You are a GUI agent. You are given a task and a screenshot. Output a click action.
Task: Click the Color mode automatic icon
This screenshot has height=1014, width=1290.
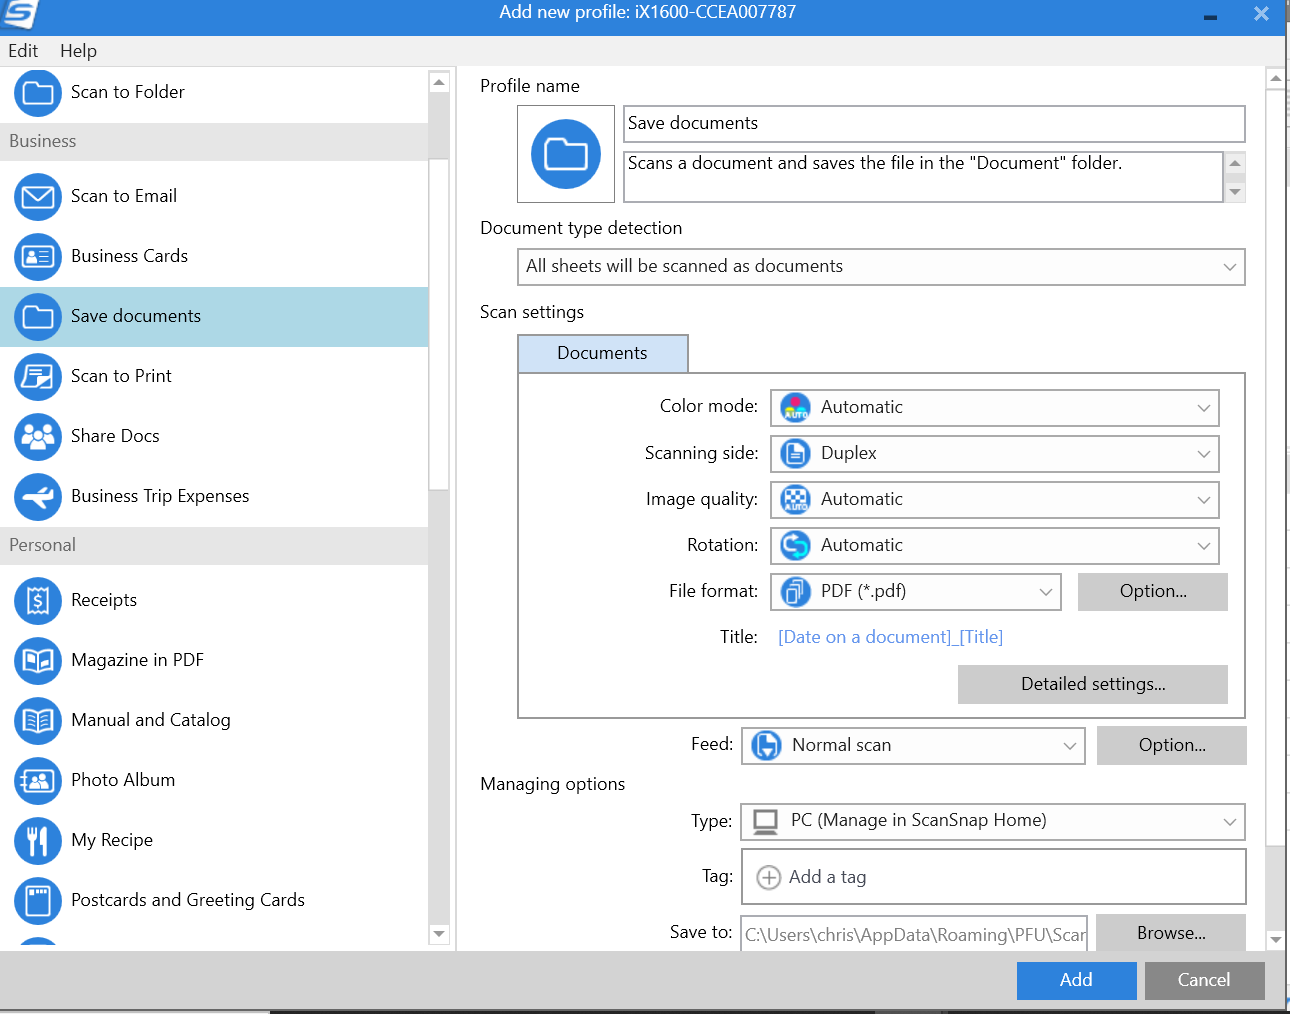795,407
